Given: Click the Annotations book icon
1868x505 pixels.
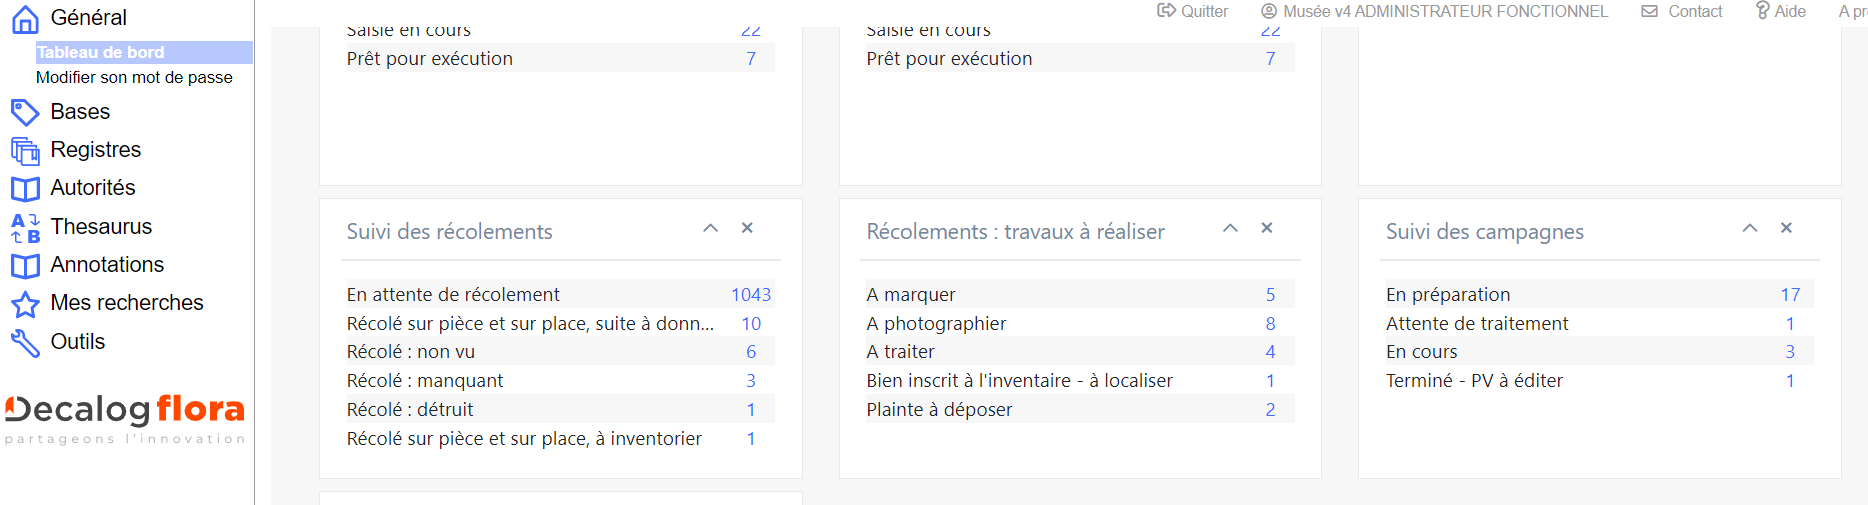Looking at the screenshot, I should pyautogui.click(x=25, y=265).
